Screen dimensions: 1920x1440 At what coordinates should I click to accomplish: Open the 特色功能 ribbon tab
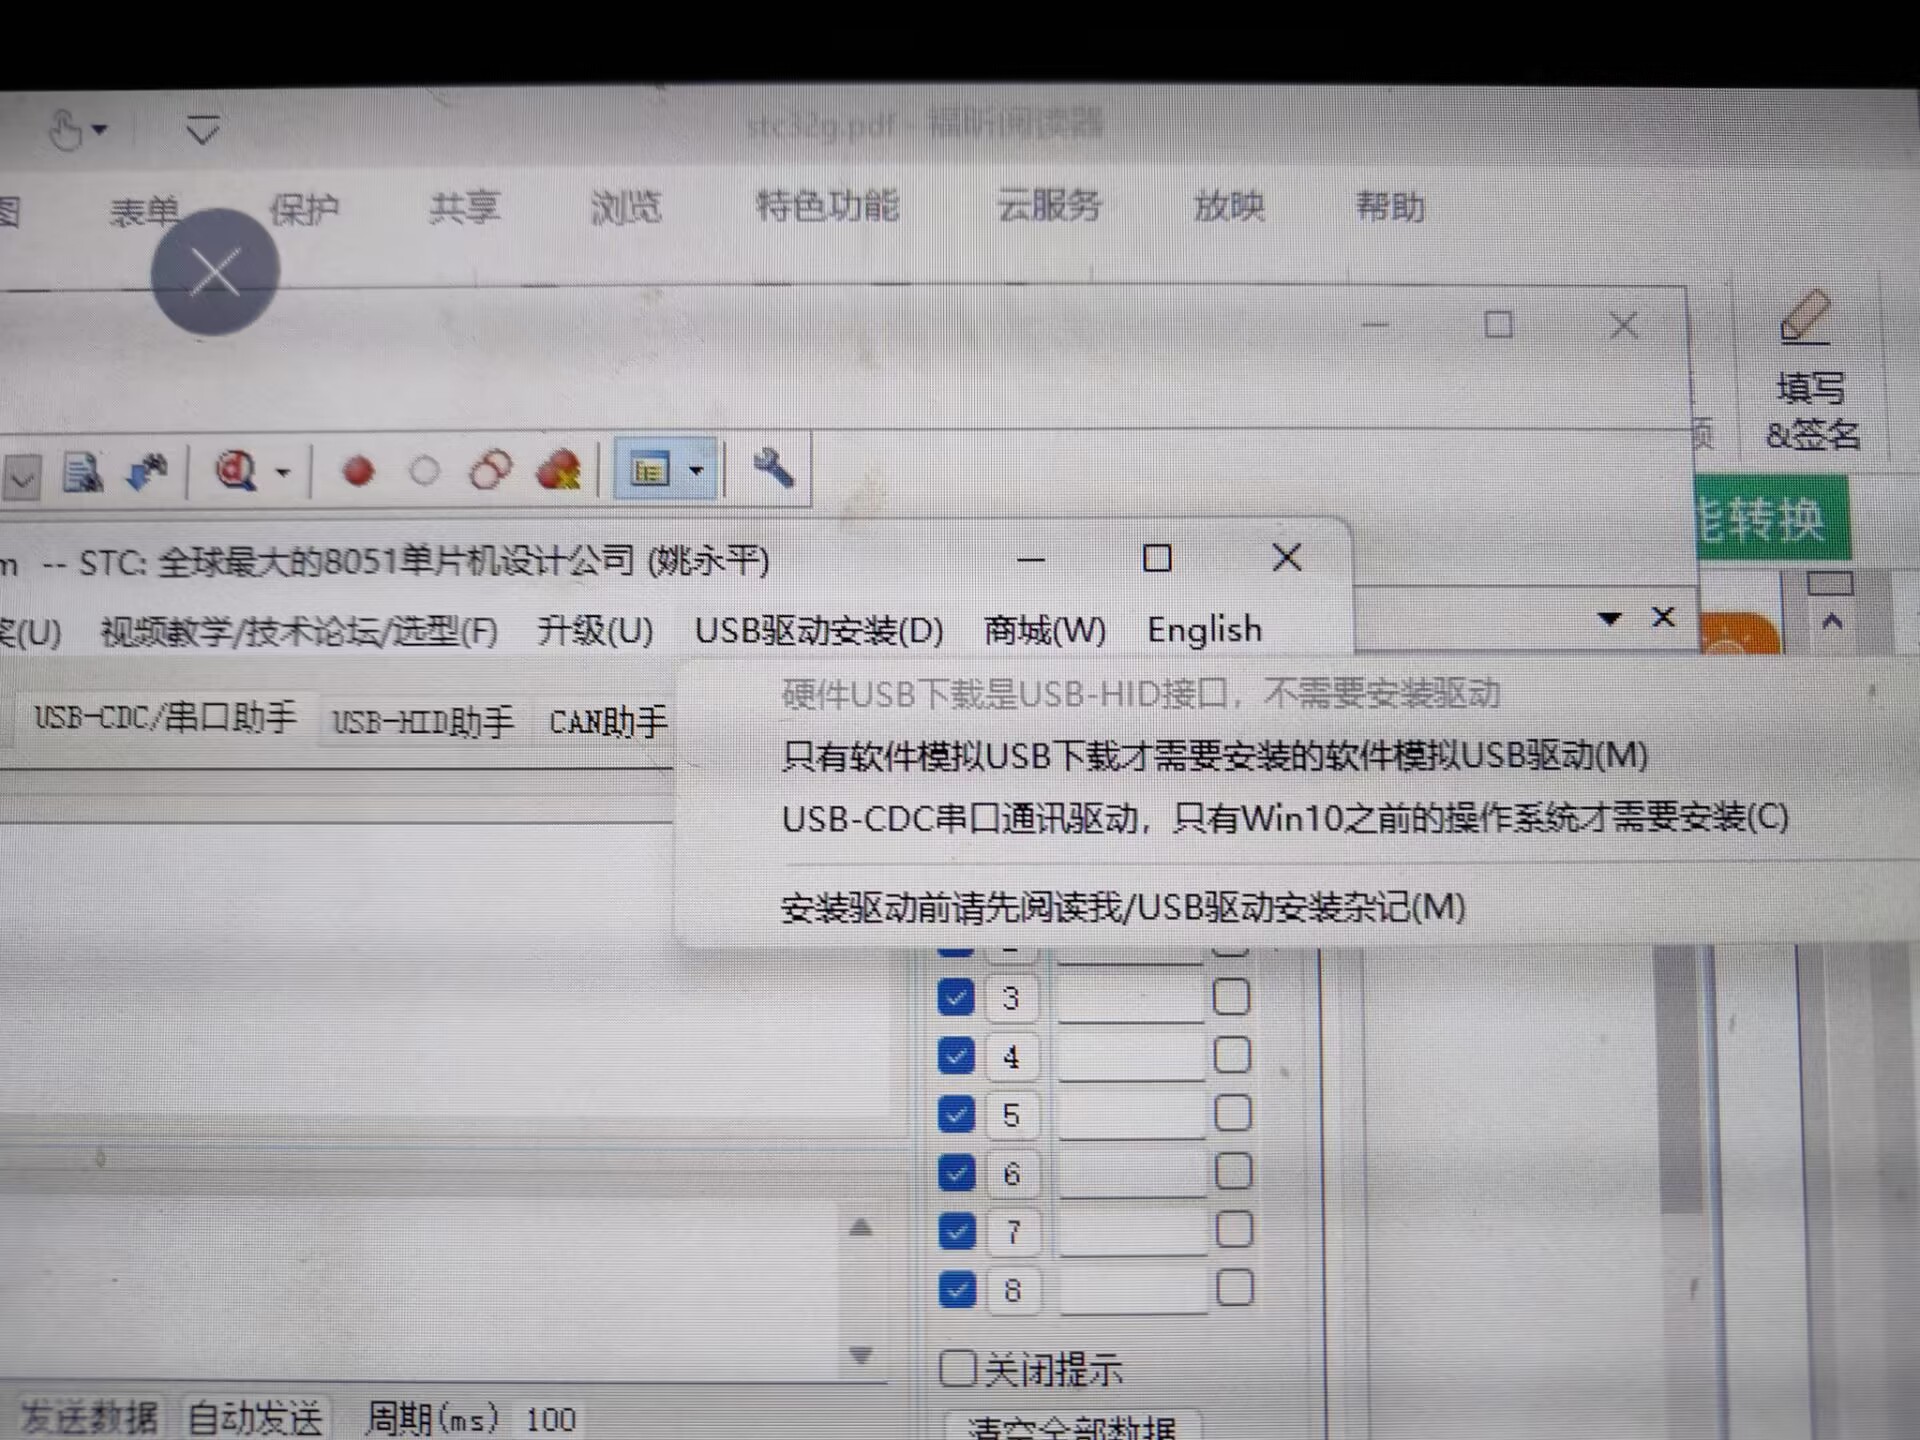[827, 205]
